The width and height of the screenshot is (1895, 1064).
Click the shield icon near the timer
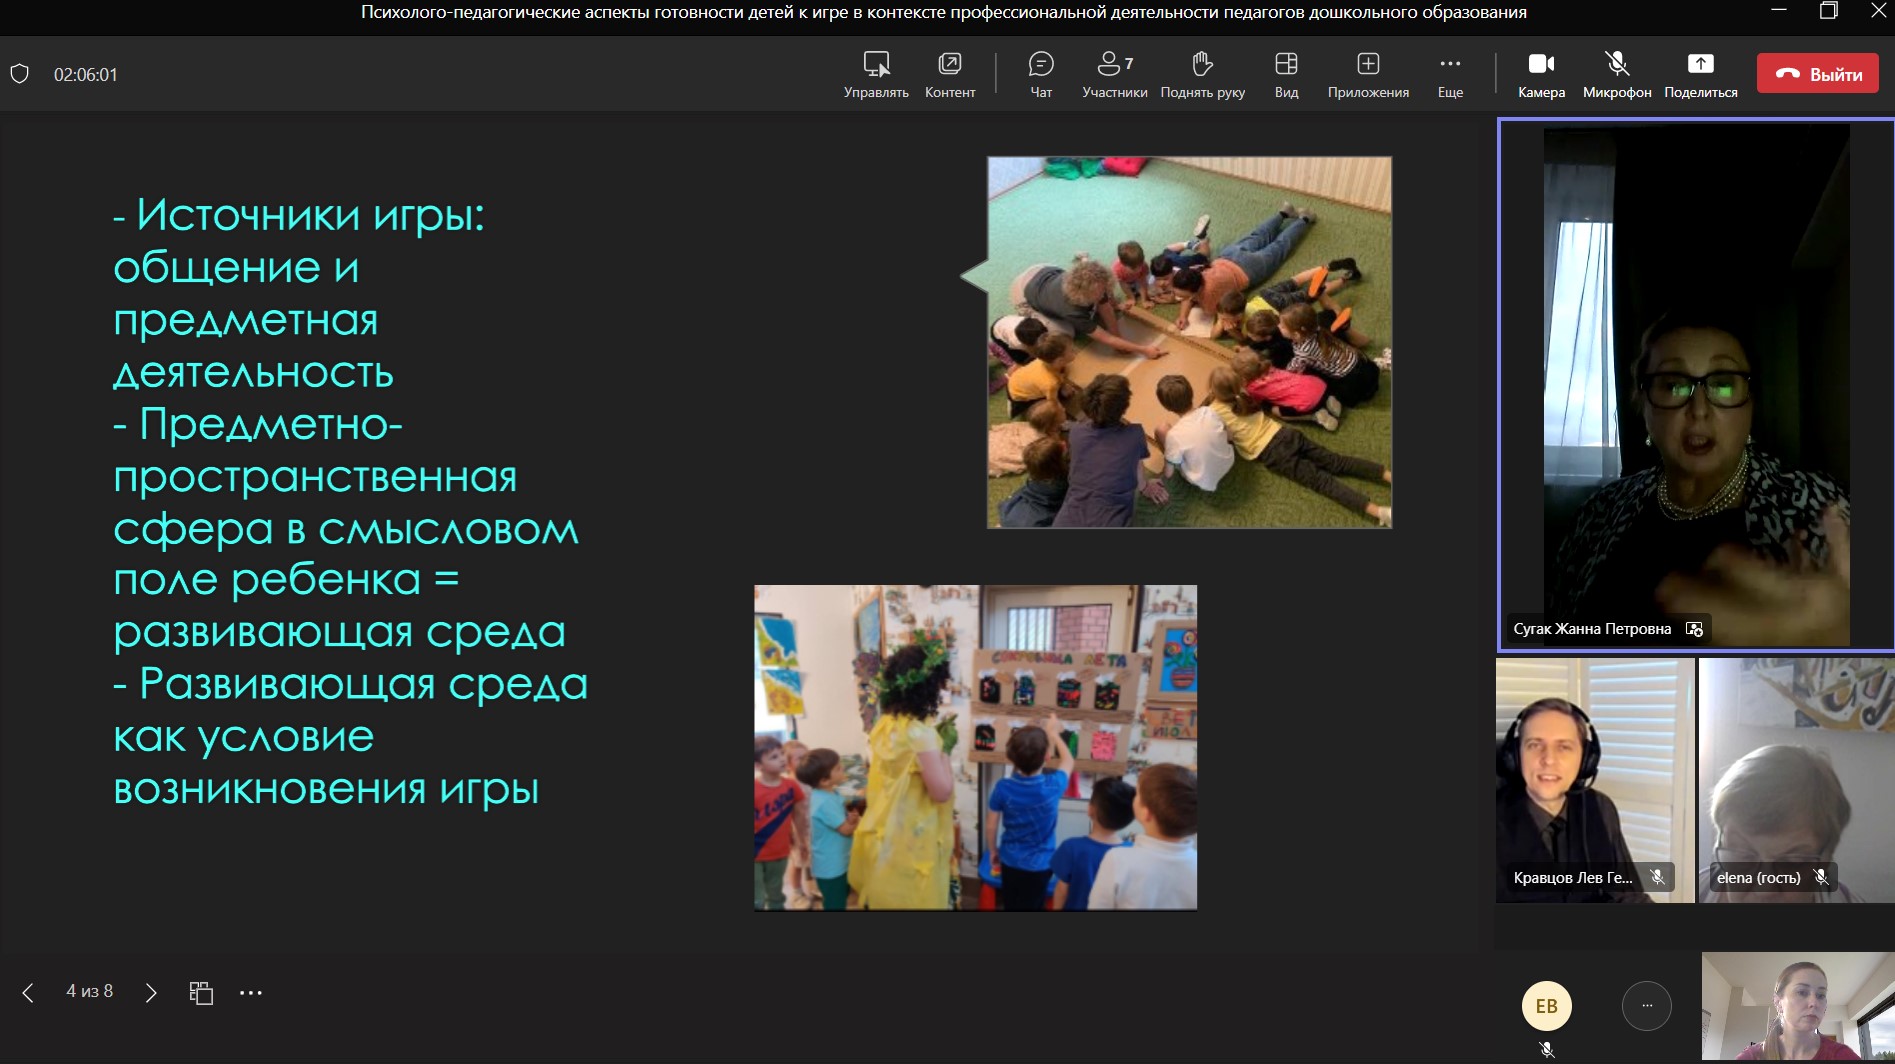20,73
